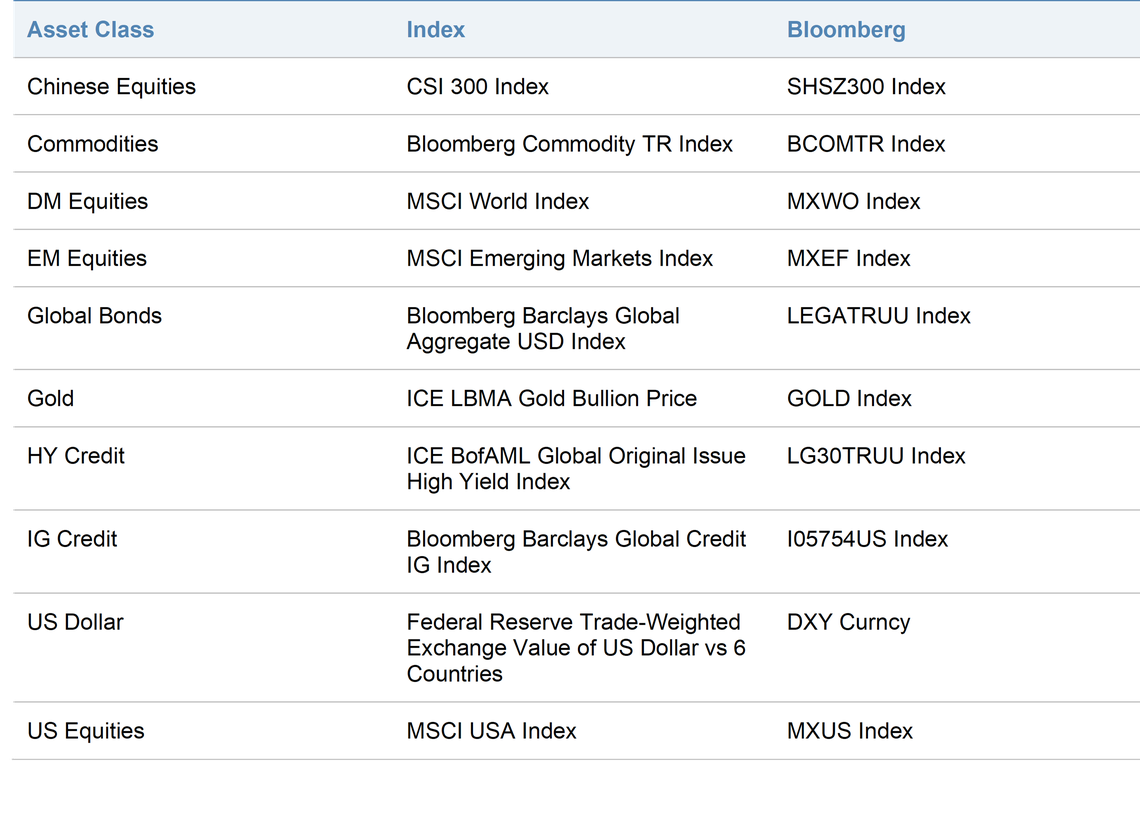Click the HY Credit row label
The width and height of the screenshot is (1140, 820).
tap(76, 456)
